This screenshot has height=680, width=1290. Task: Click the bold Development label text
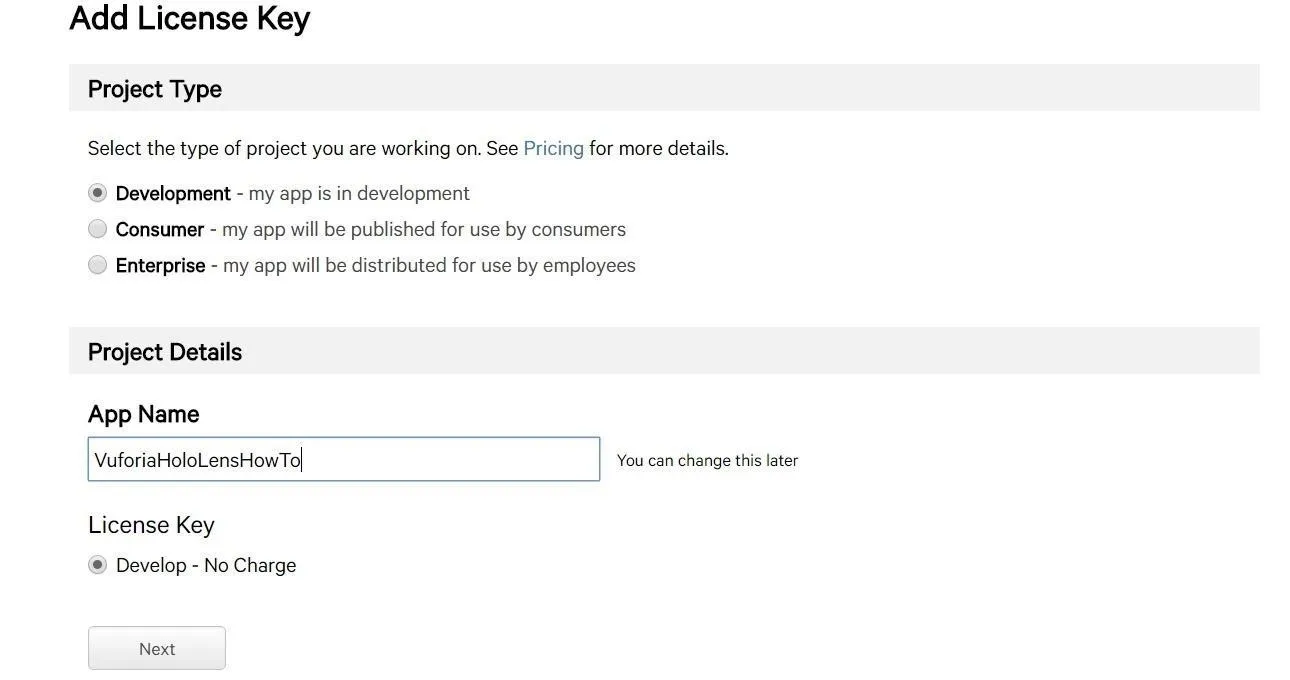[x=173, y=193]
